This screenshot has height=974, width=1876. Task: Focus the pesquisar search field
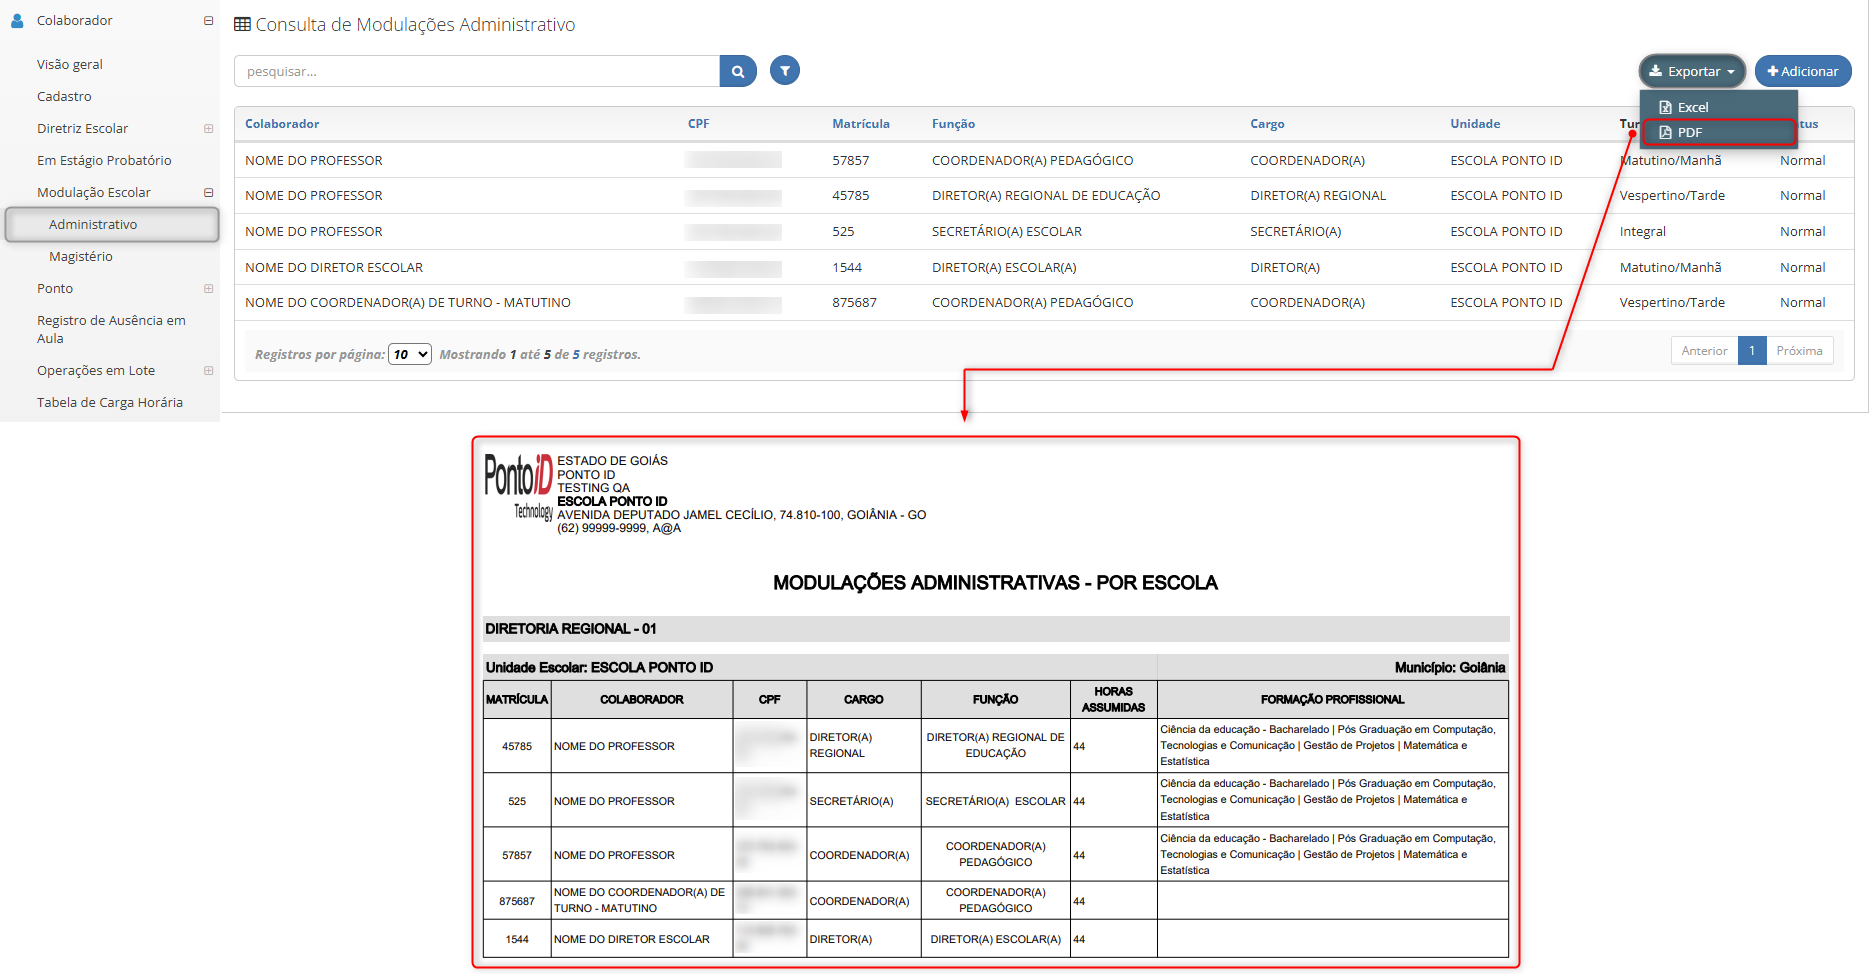click(477, 71)
